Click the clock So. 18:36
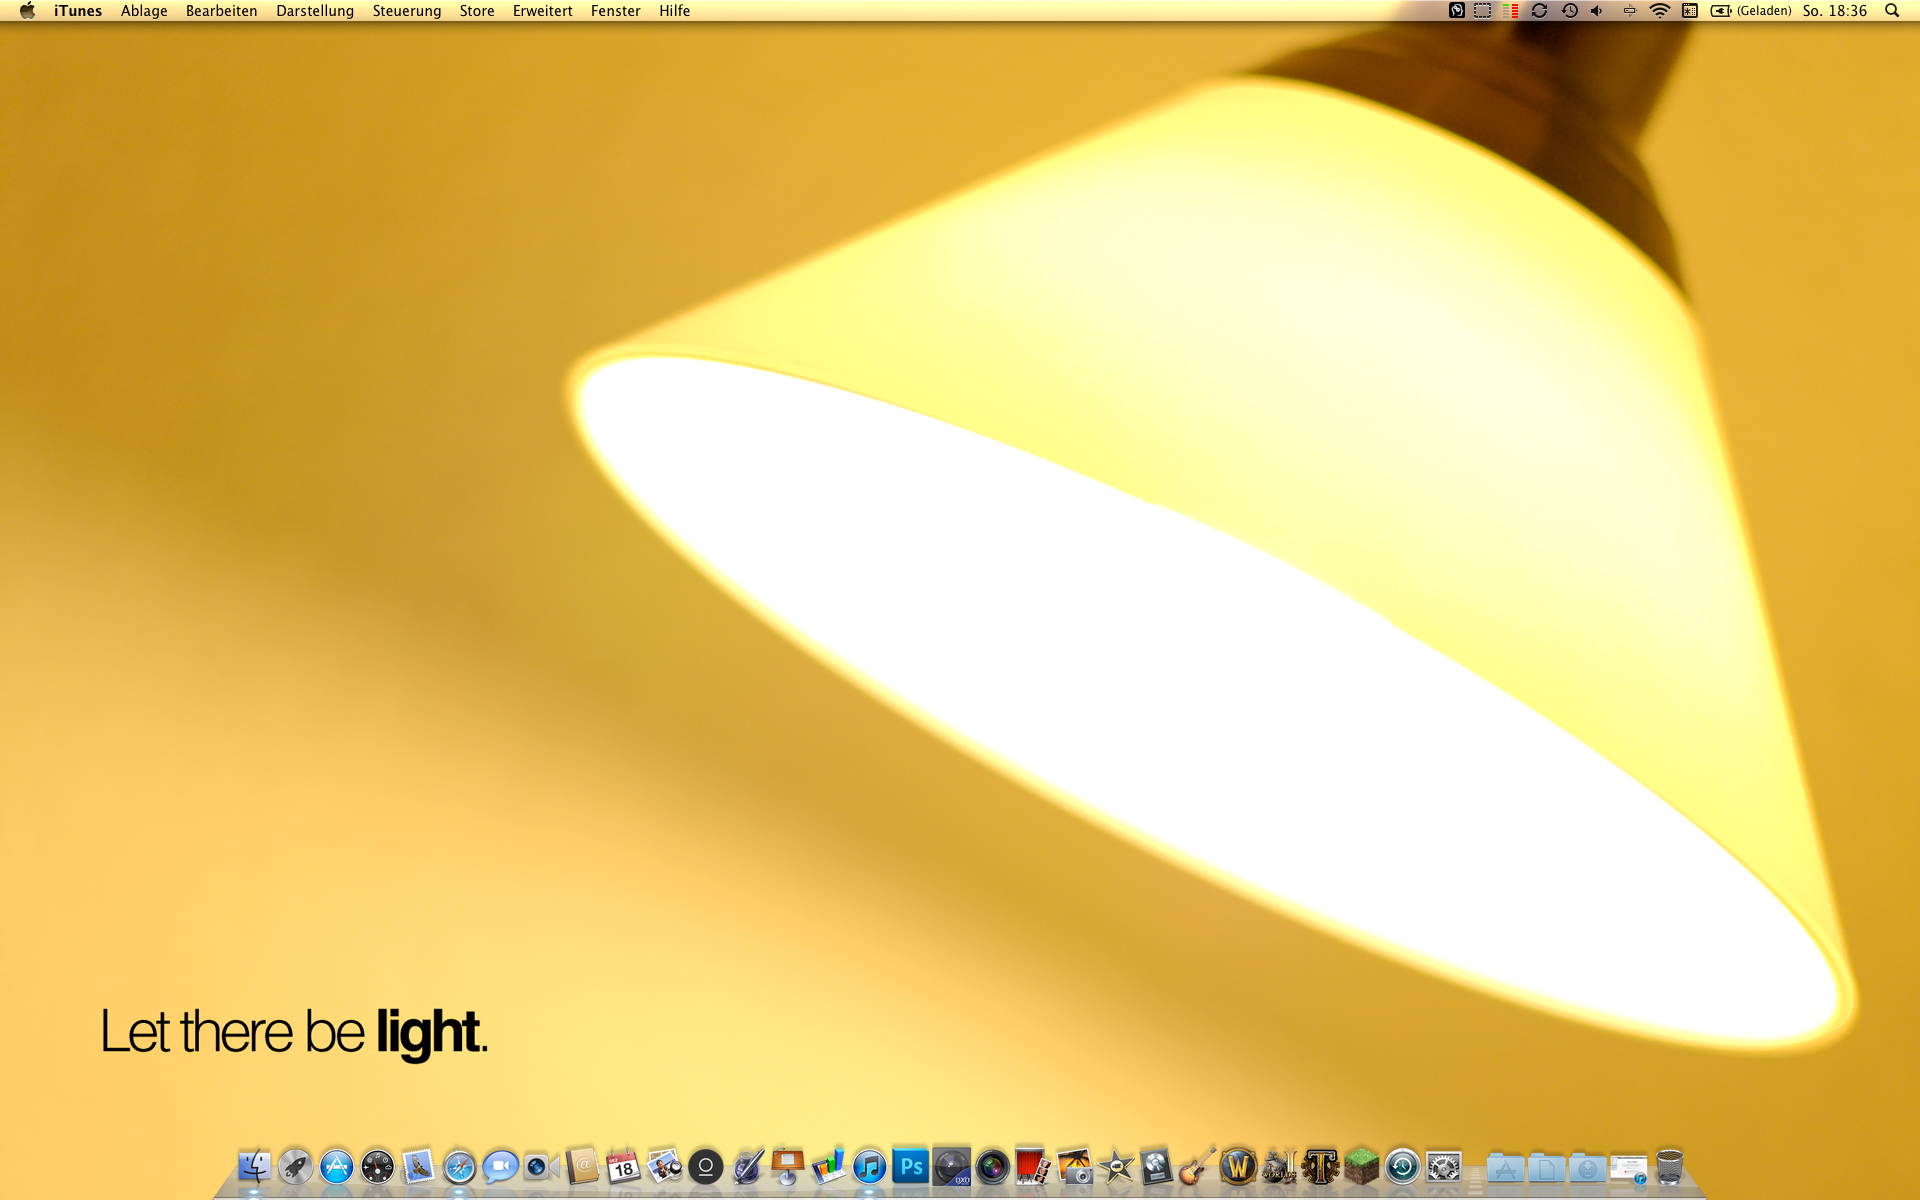Image resolution: width=1920 pixels, height=1200 pixels. pos(1835,11)
